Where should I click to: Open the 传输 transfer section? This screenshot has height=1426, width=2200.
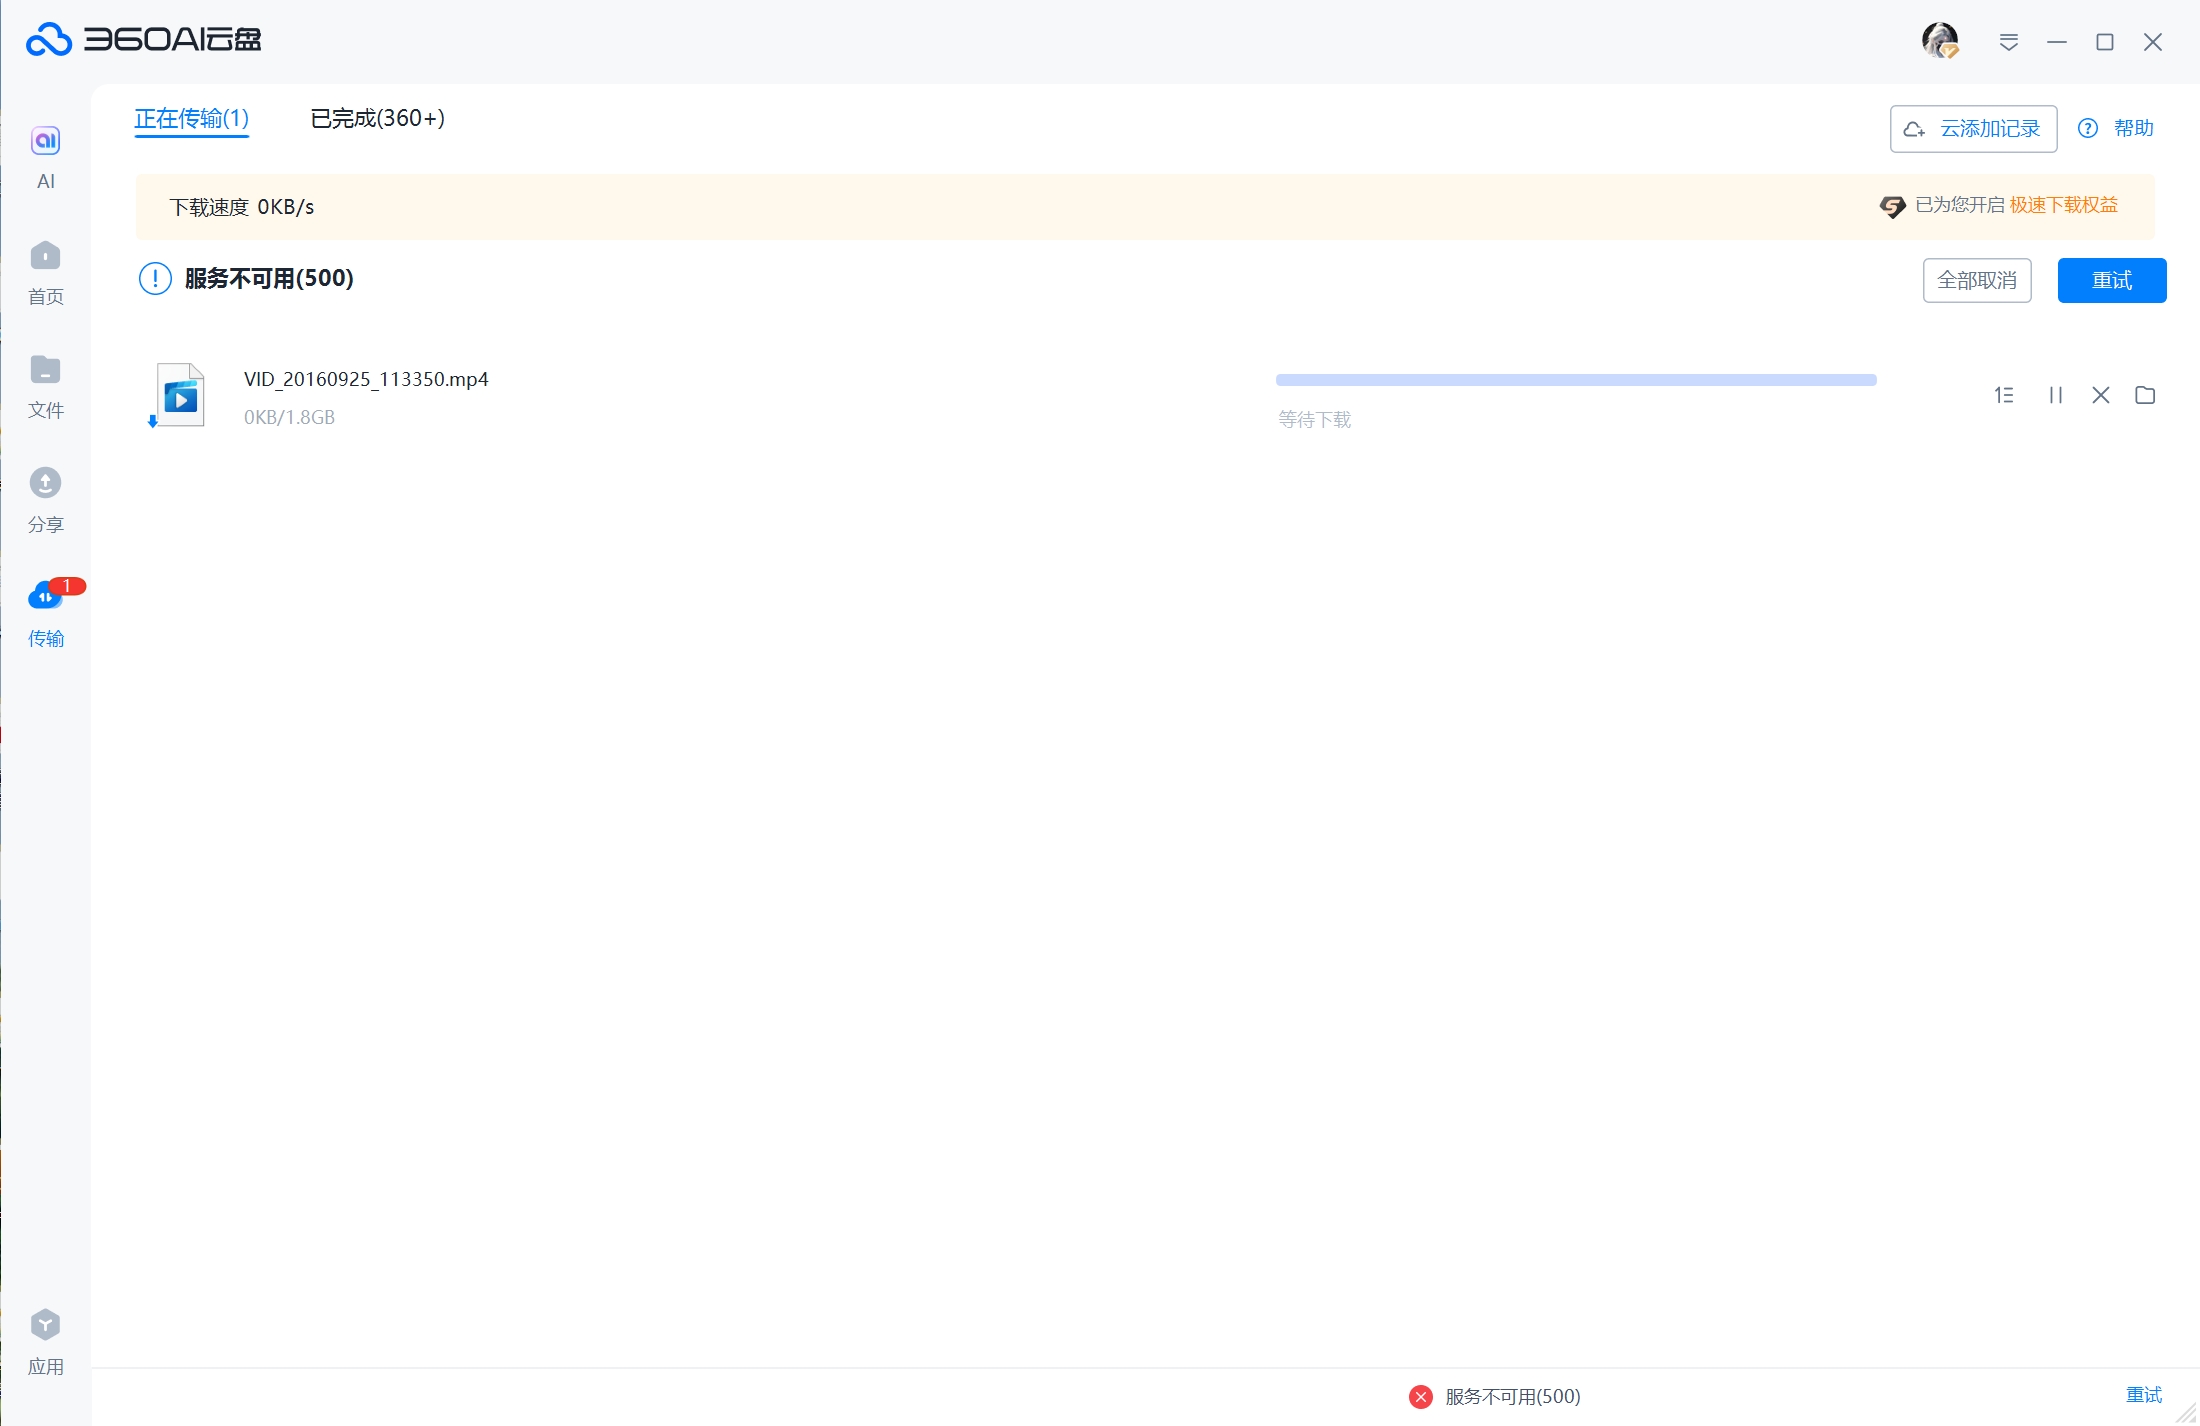coord(45,598)
